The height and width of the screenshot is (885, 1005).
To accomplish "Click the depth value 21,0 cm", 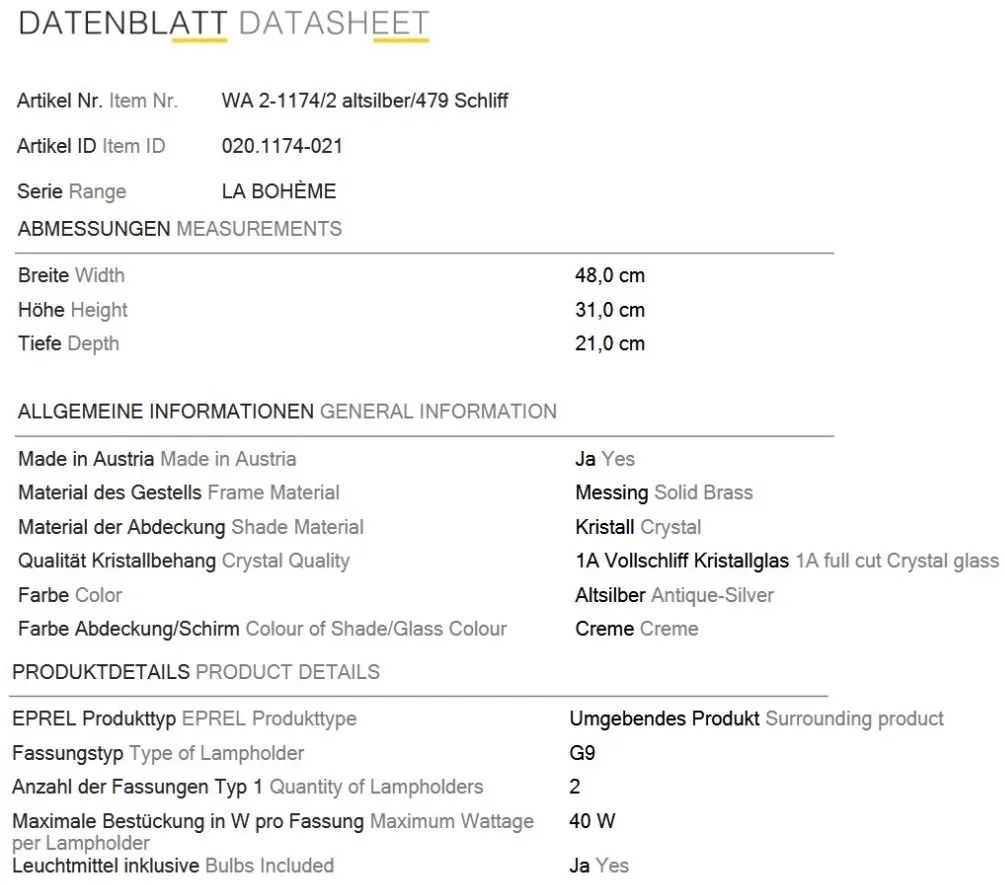I will tap(610, 343).
